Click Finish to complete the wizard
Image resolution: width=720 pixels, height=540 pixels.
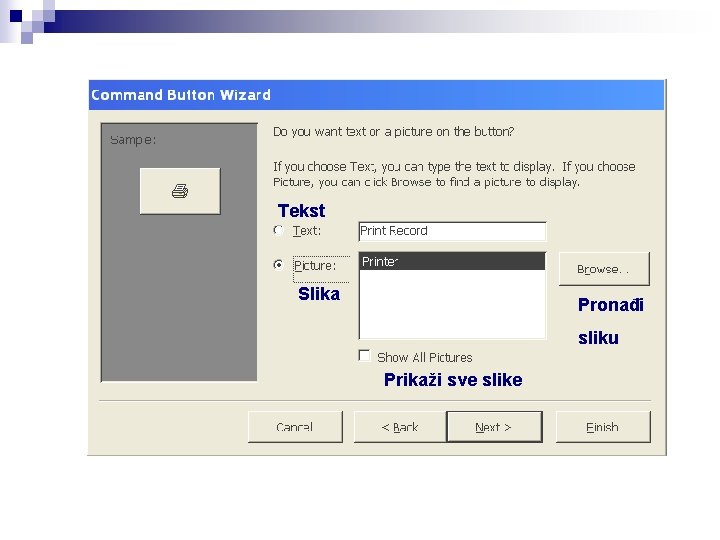tap(603, 427)
